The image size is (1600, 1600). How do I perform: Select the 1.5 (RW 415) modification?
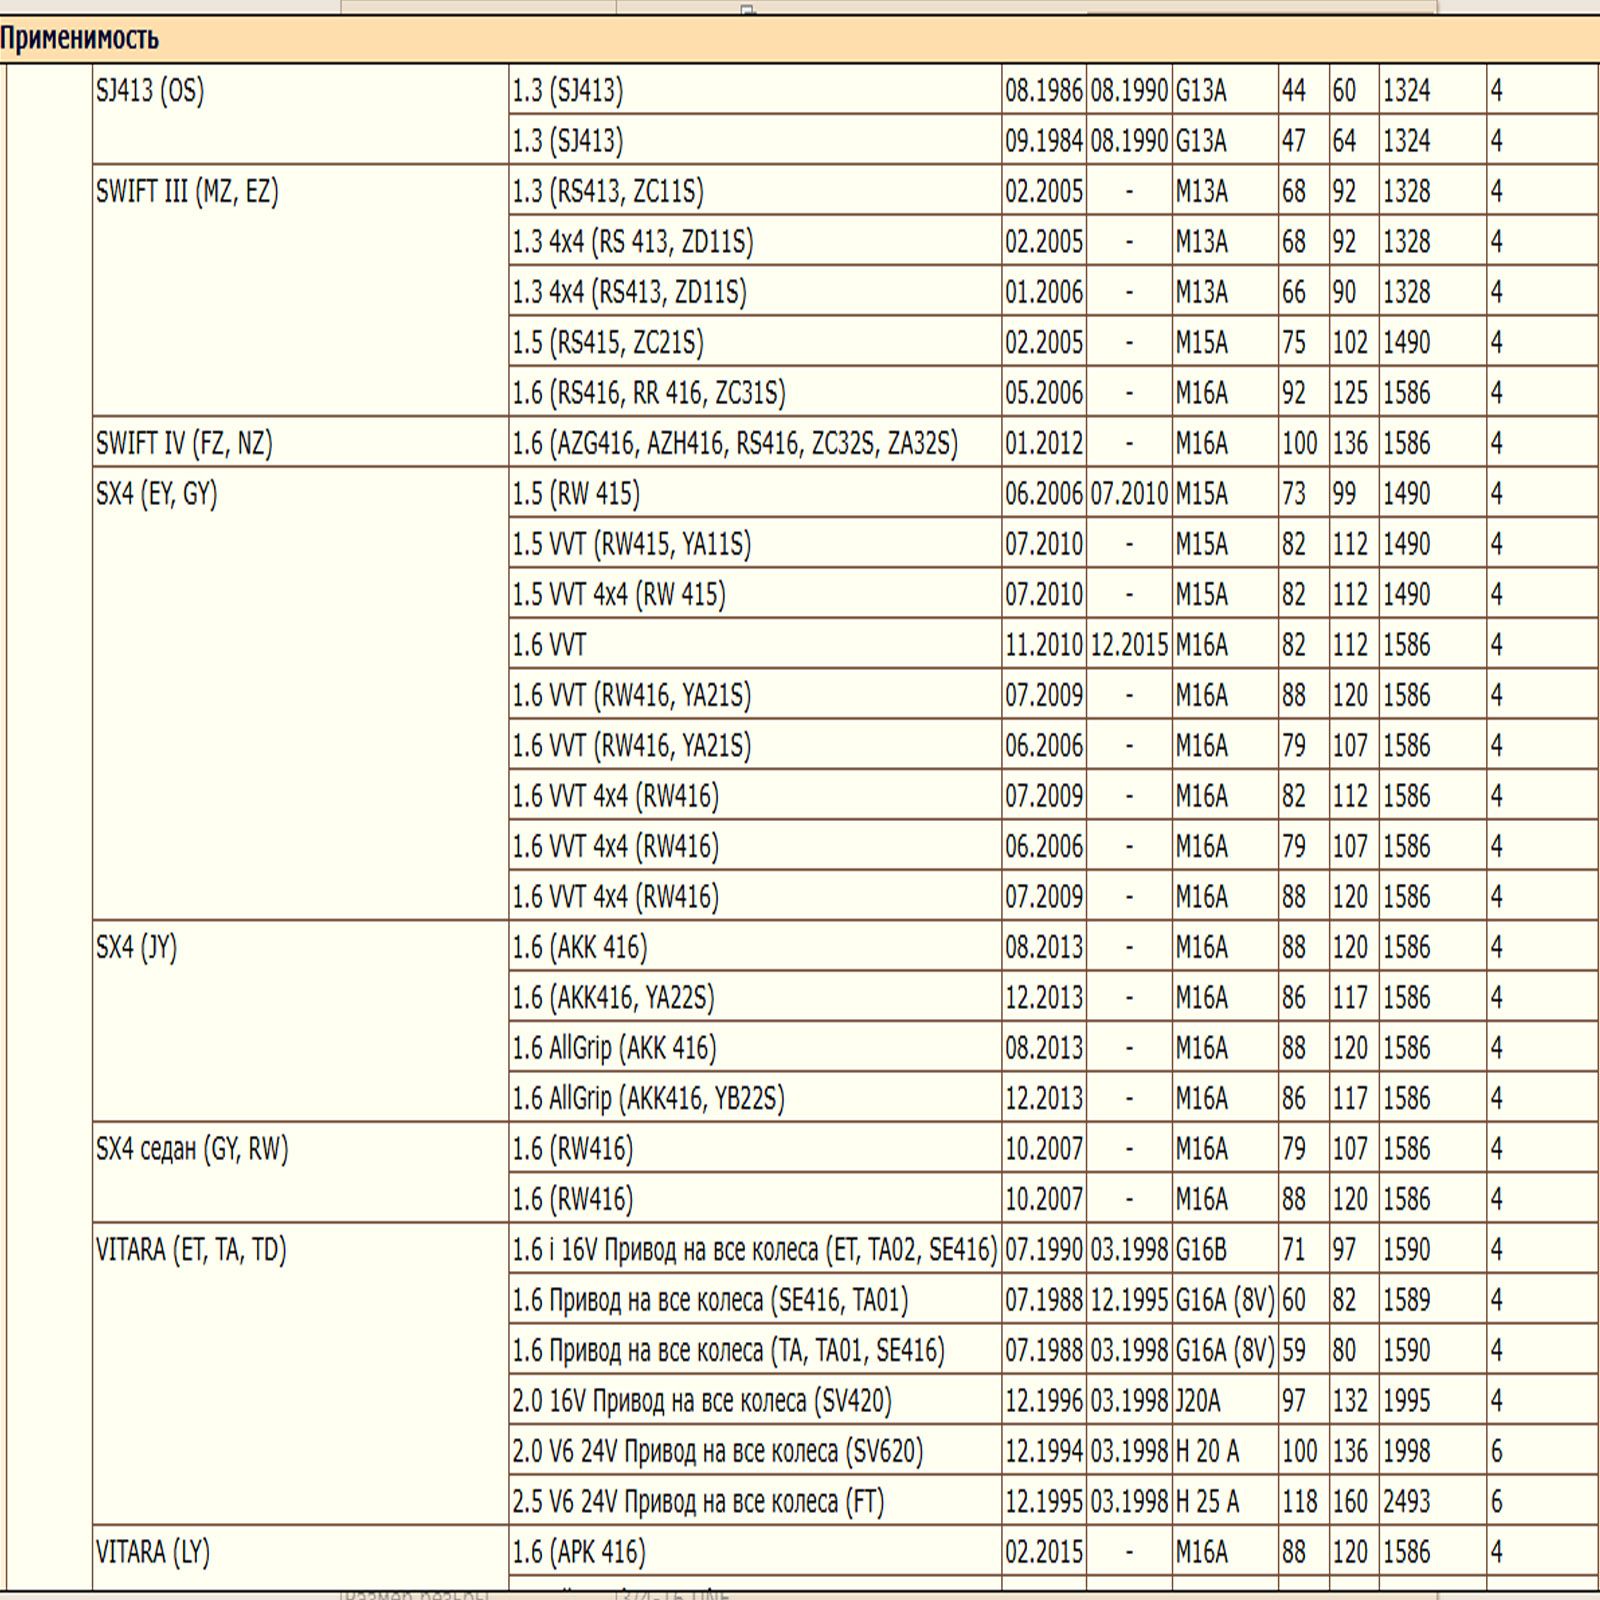click(576, 494)
